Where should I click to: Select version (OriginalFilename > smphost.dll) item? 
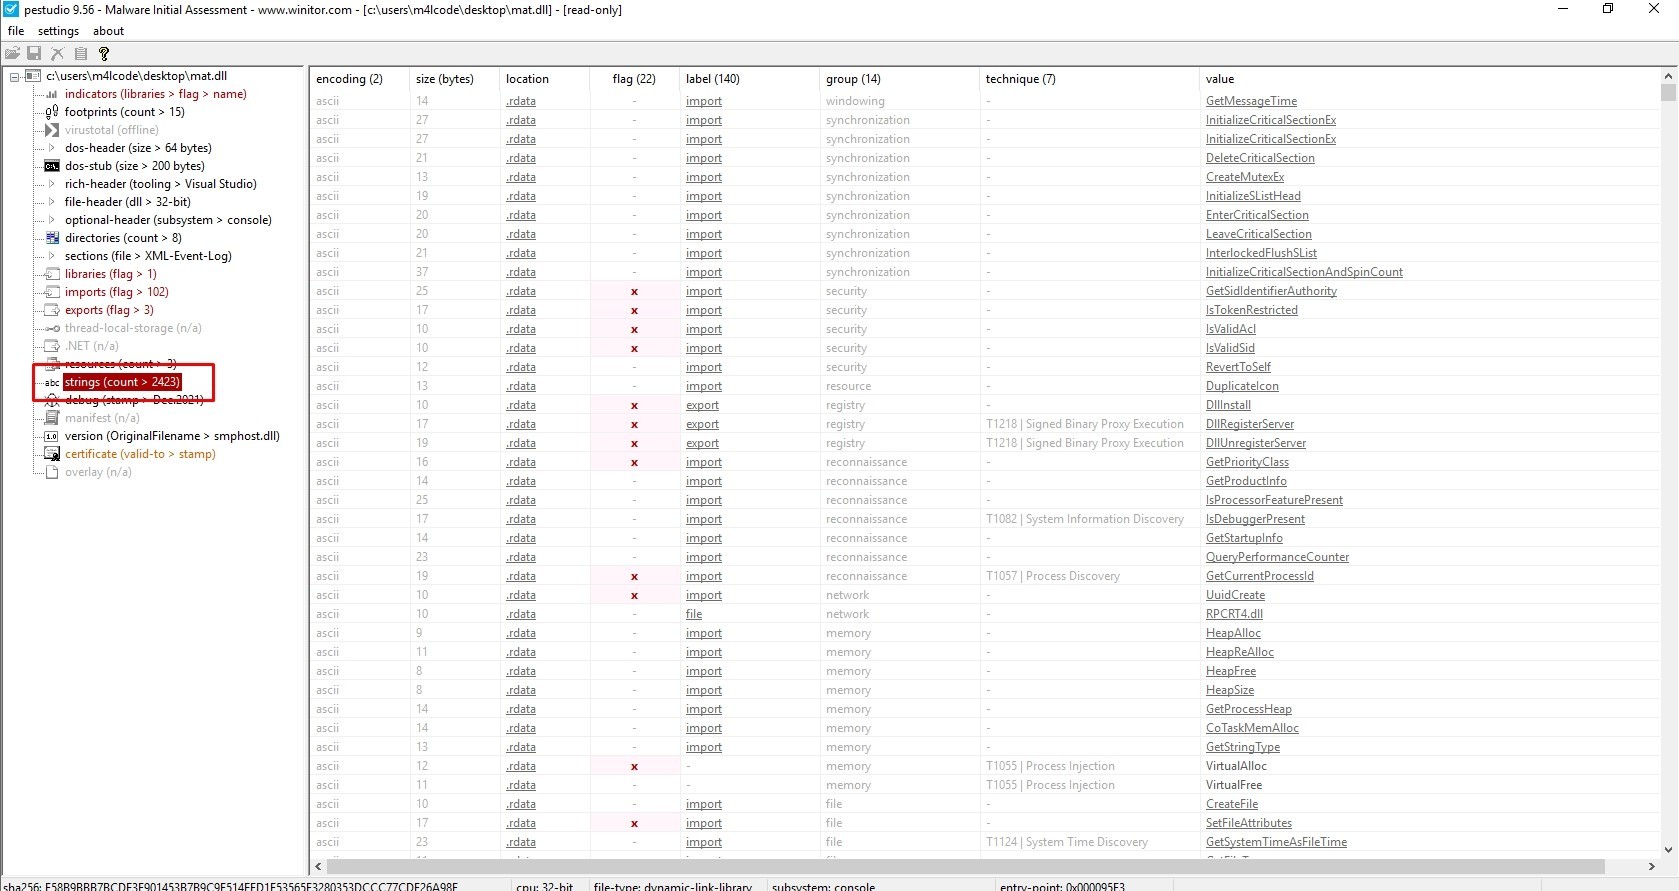(x=172, y=436)
